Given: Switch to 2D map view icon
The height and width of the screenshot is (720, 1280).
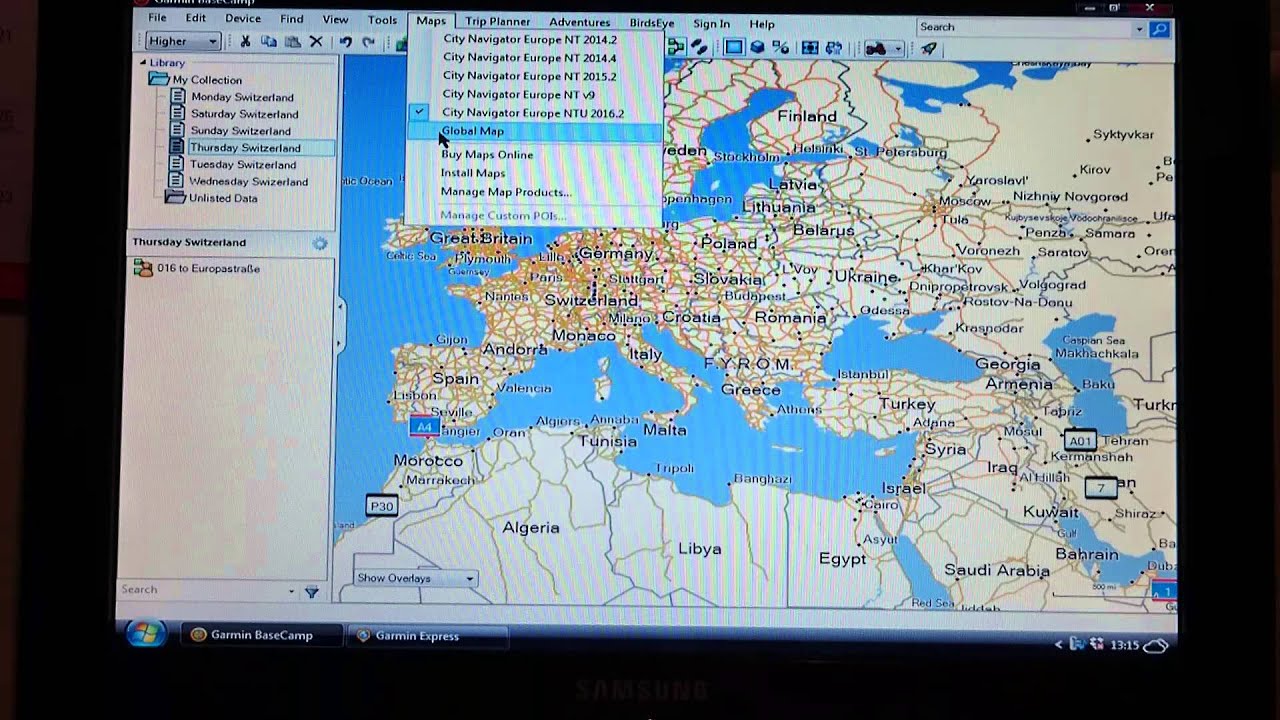Looking at the screenshot, I should pyautogui.click(x=734, y=47).
